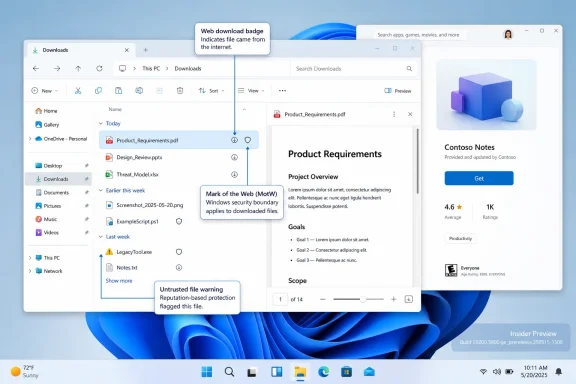Zoom out with minus in preview
This screenshot has width=576, height=384.
tap(323, 299)
